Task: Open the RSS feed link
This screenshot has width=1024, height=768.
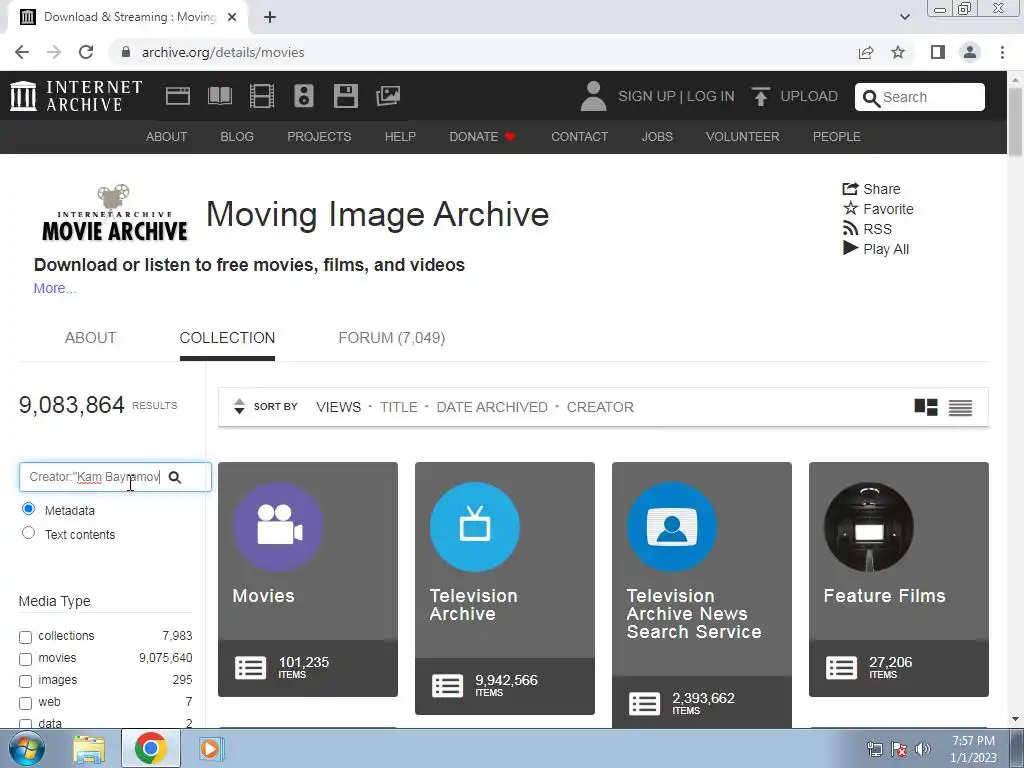Action: (867, 229)
